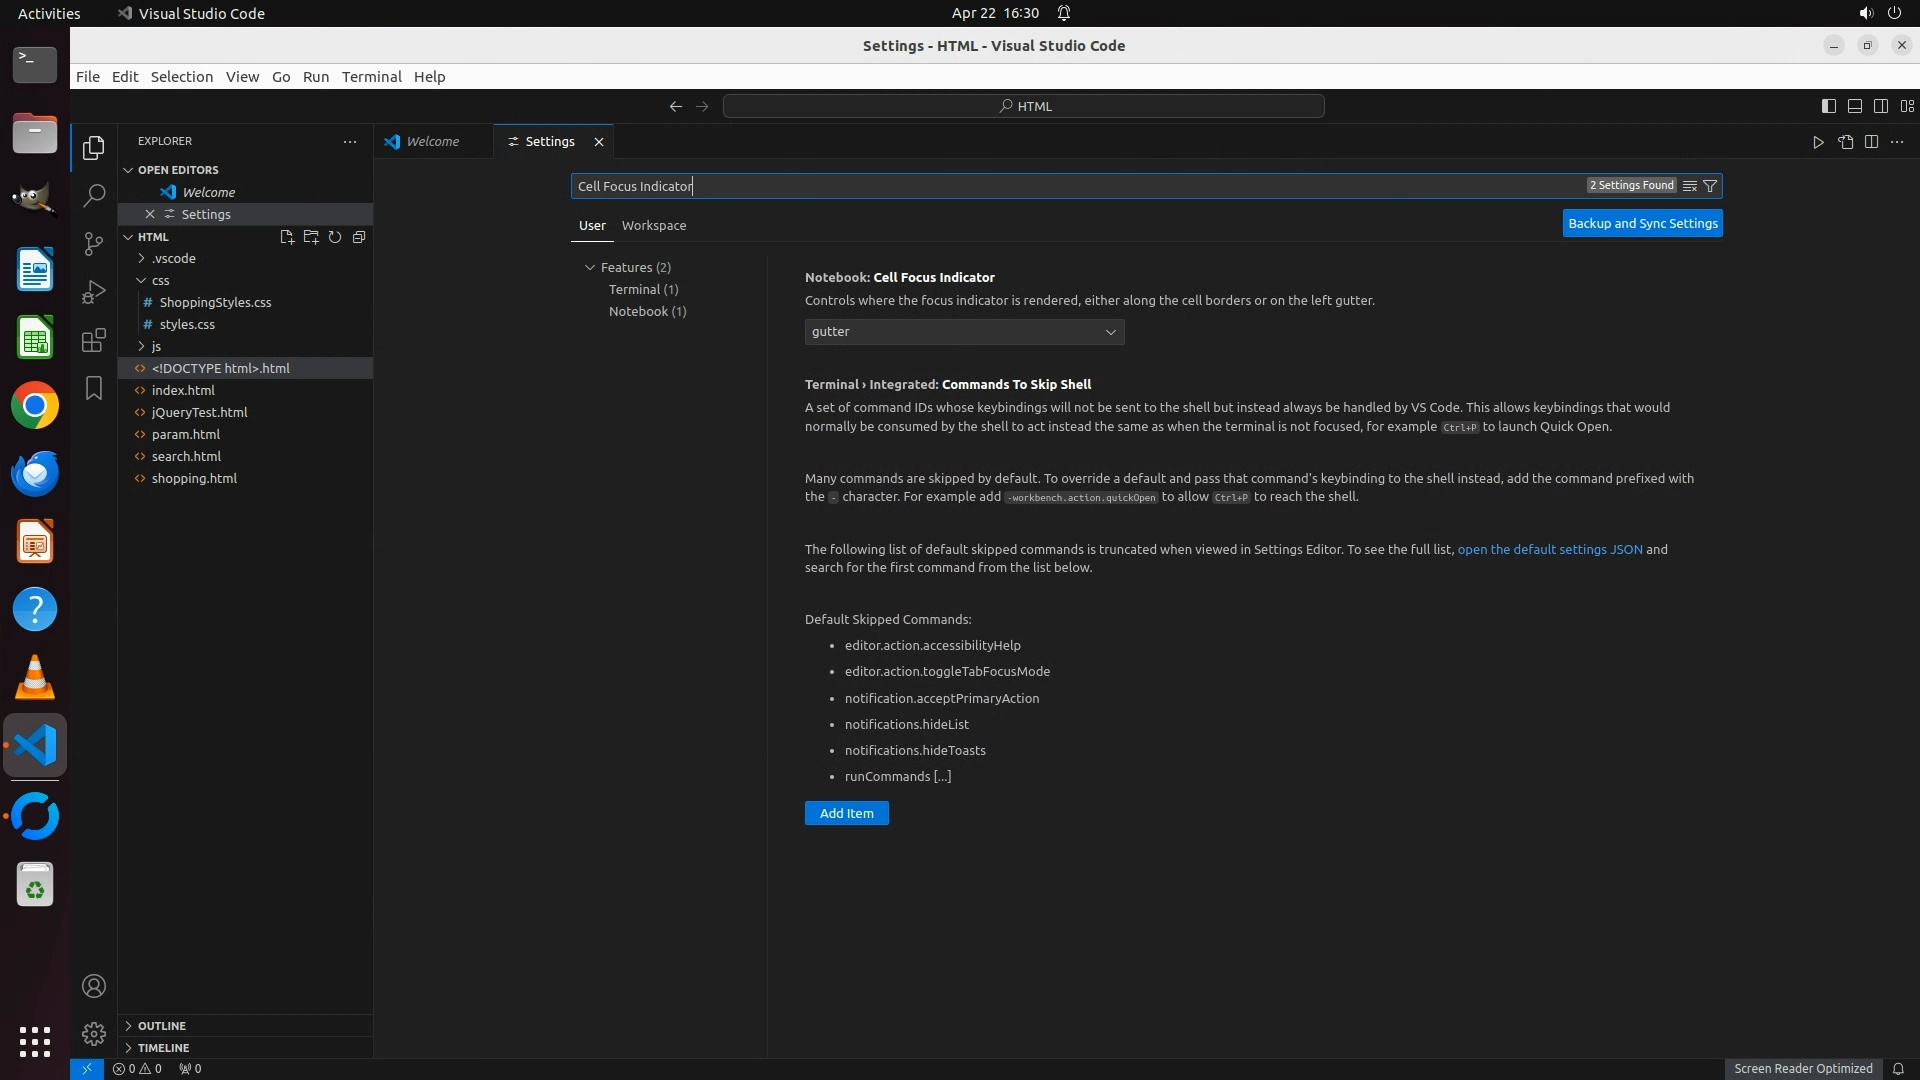Open Run and Debug view
This screenshot has height=1080, width=1920.
[x=93, y=292]
